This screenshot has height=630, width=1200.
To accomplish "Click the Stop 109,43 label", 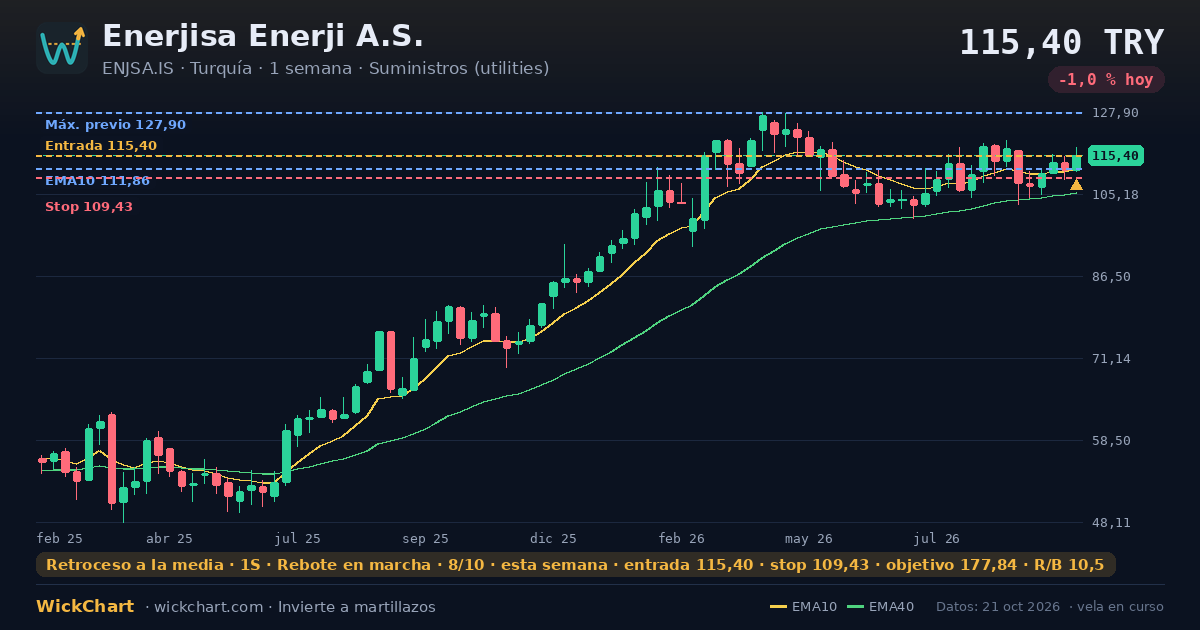I will coord(89,207).
